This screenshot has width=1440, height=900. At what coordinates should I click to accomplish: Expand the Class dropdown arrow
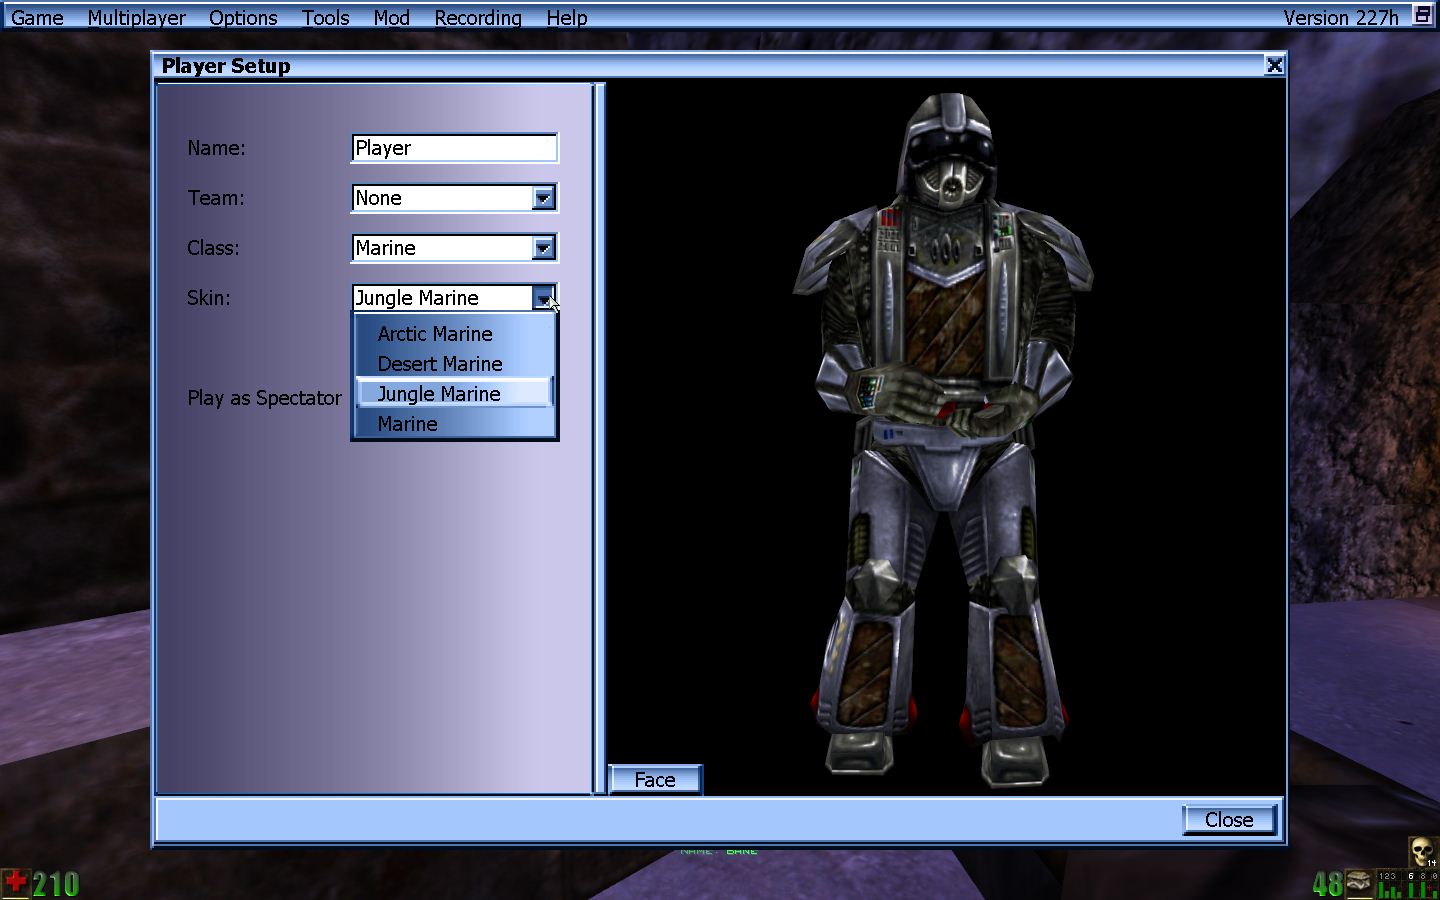543,248
